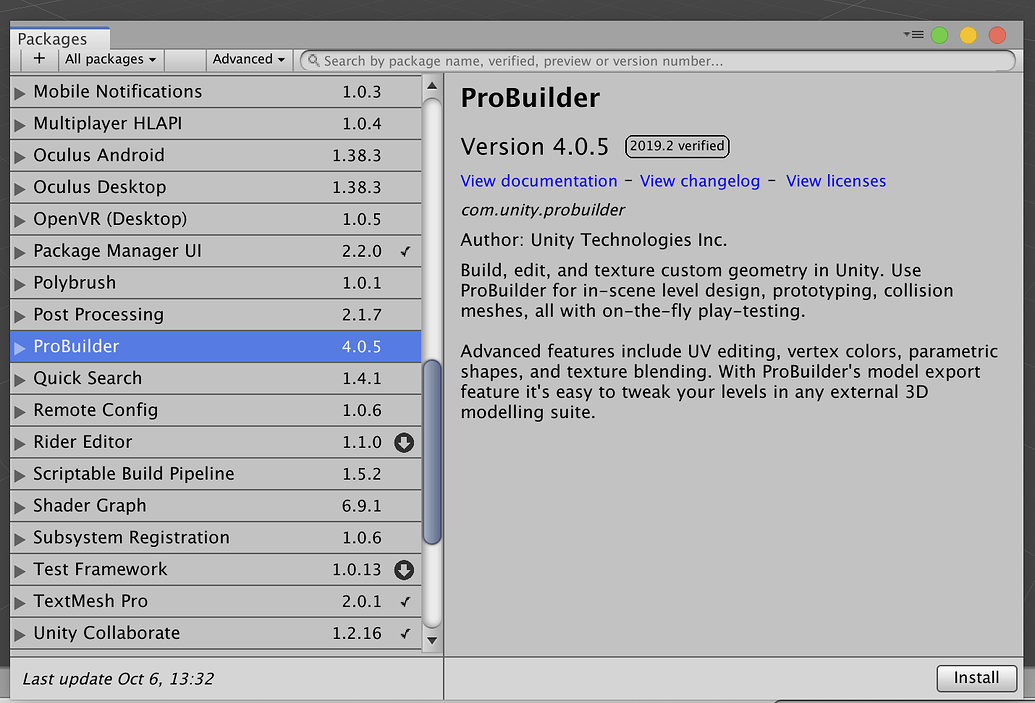This screenshot has width=1035, height=703.
Task: Expand the Oculus Android package entry
Action: [x=19, y=156]
